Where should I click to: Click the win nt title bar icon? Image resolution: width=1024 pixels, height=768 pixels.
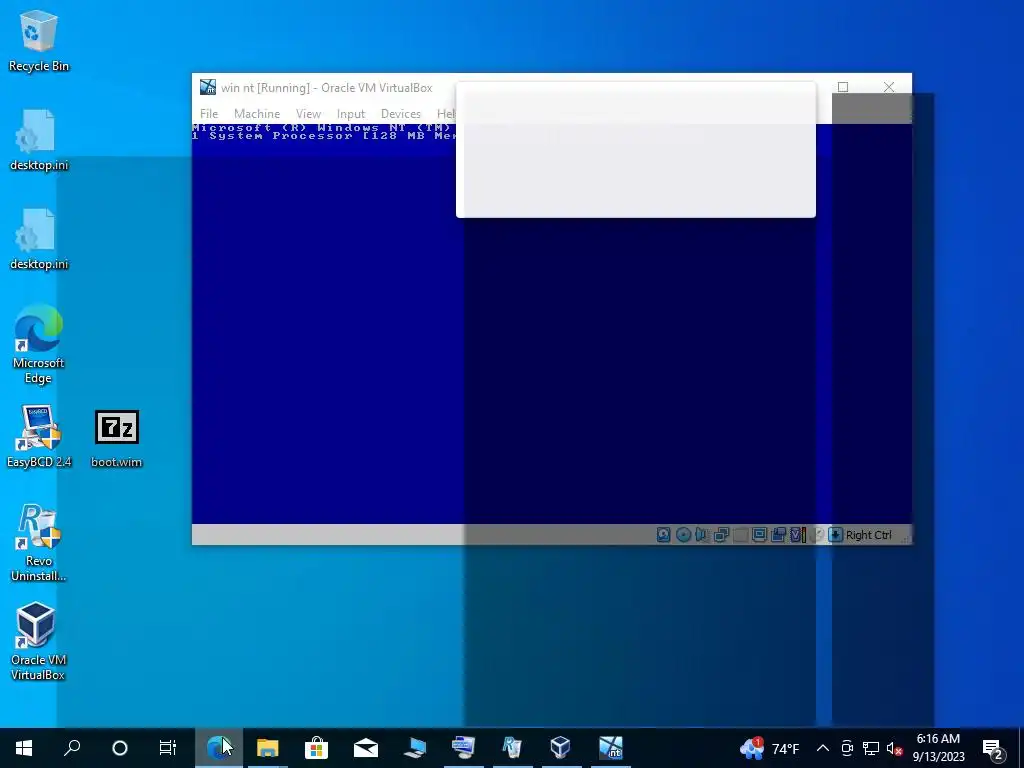click(x=208, y=87)
